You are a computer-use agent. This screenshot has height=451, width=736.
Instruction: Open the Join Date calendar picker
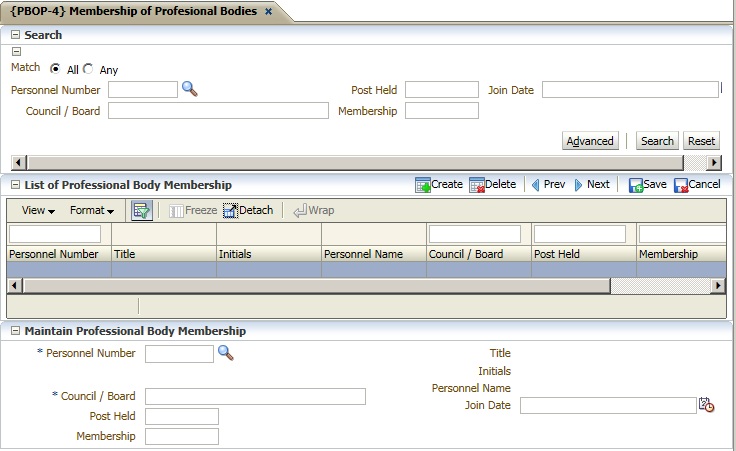(x=707, y=405)
